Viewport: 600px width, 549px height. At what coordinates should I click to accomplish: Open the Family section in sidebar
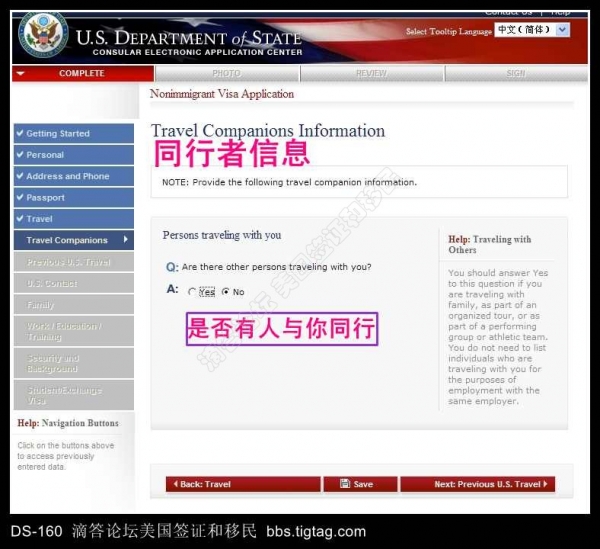(73, 305)
